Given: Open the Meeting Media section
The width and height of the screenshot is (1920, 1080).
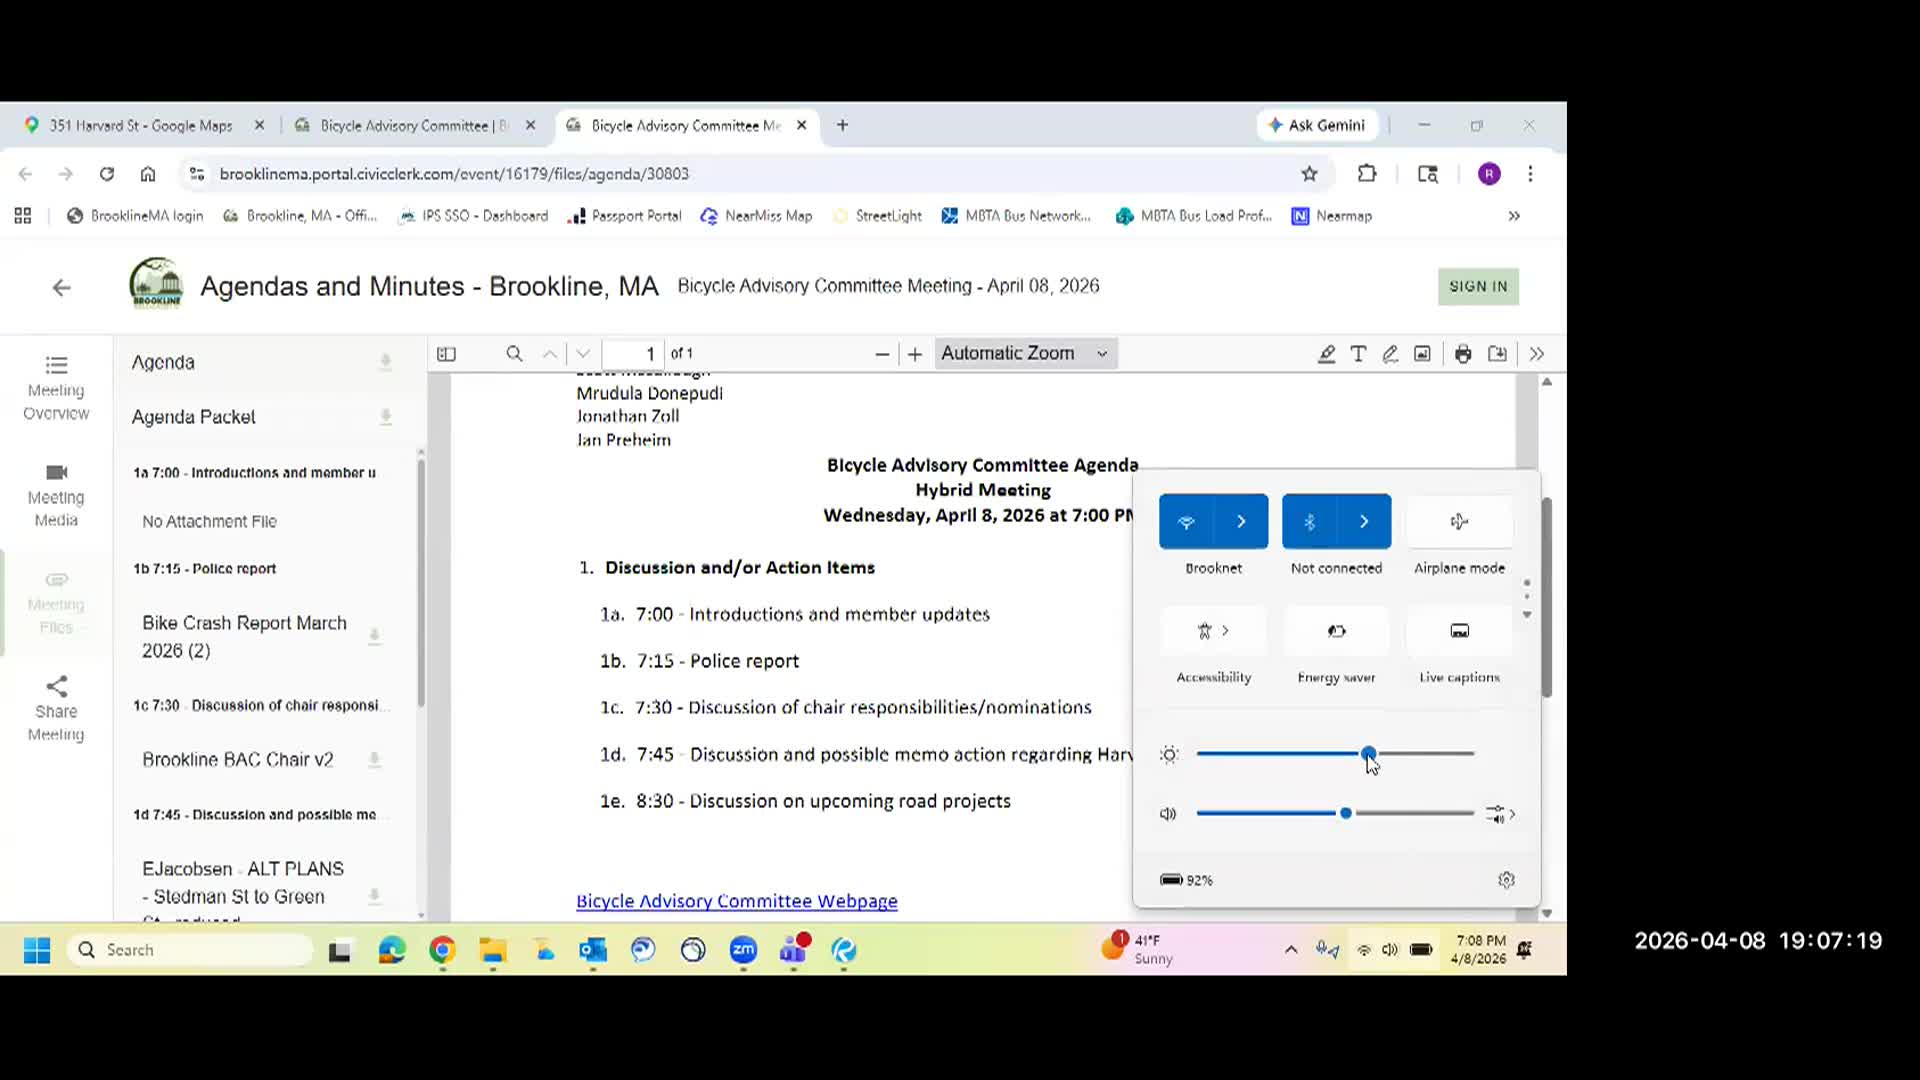Looking at the screenshot, I should pos(56,495).
